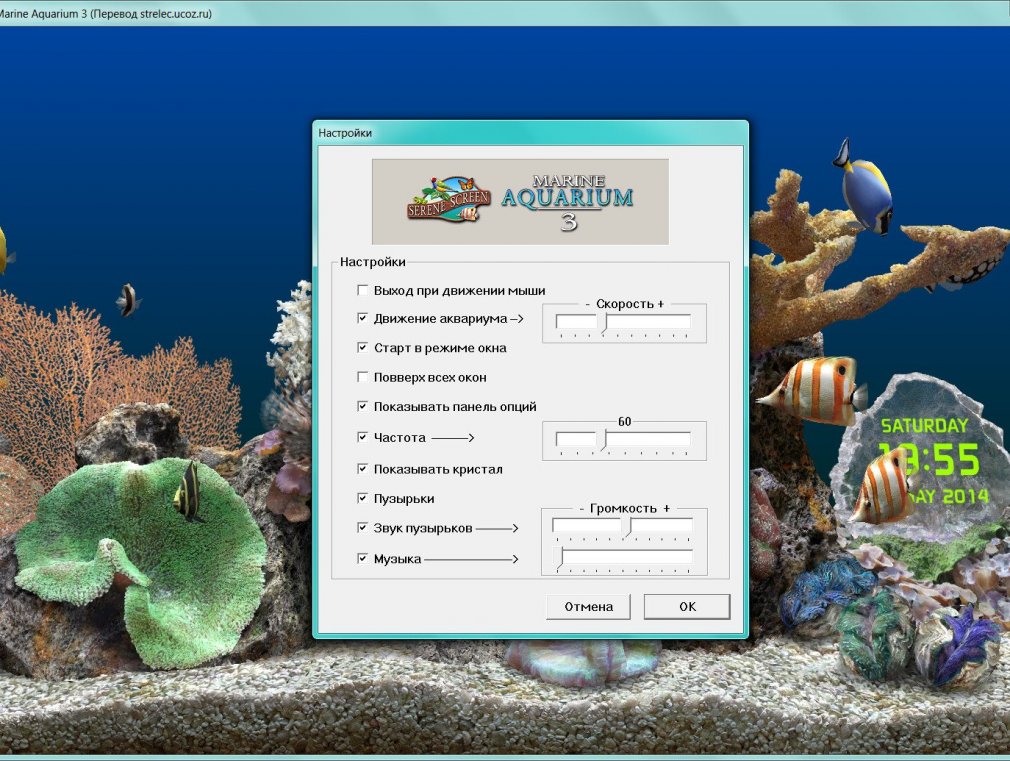
Task: Enable the 'Выход при движении мыши' checkbox
Action: click(x=363, y=291)
